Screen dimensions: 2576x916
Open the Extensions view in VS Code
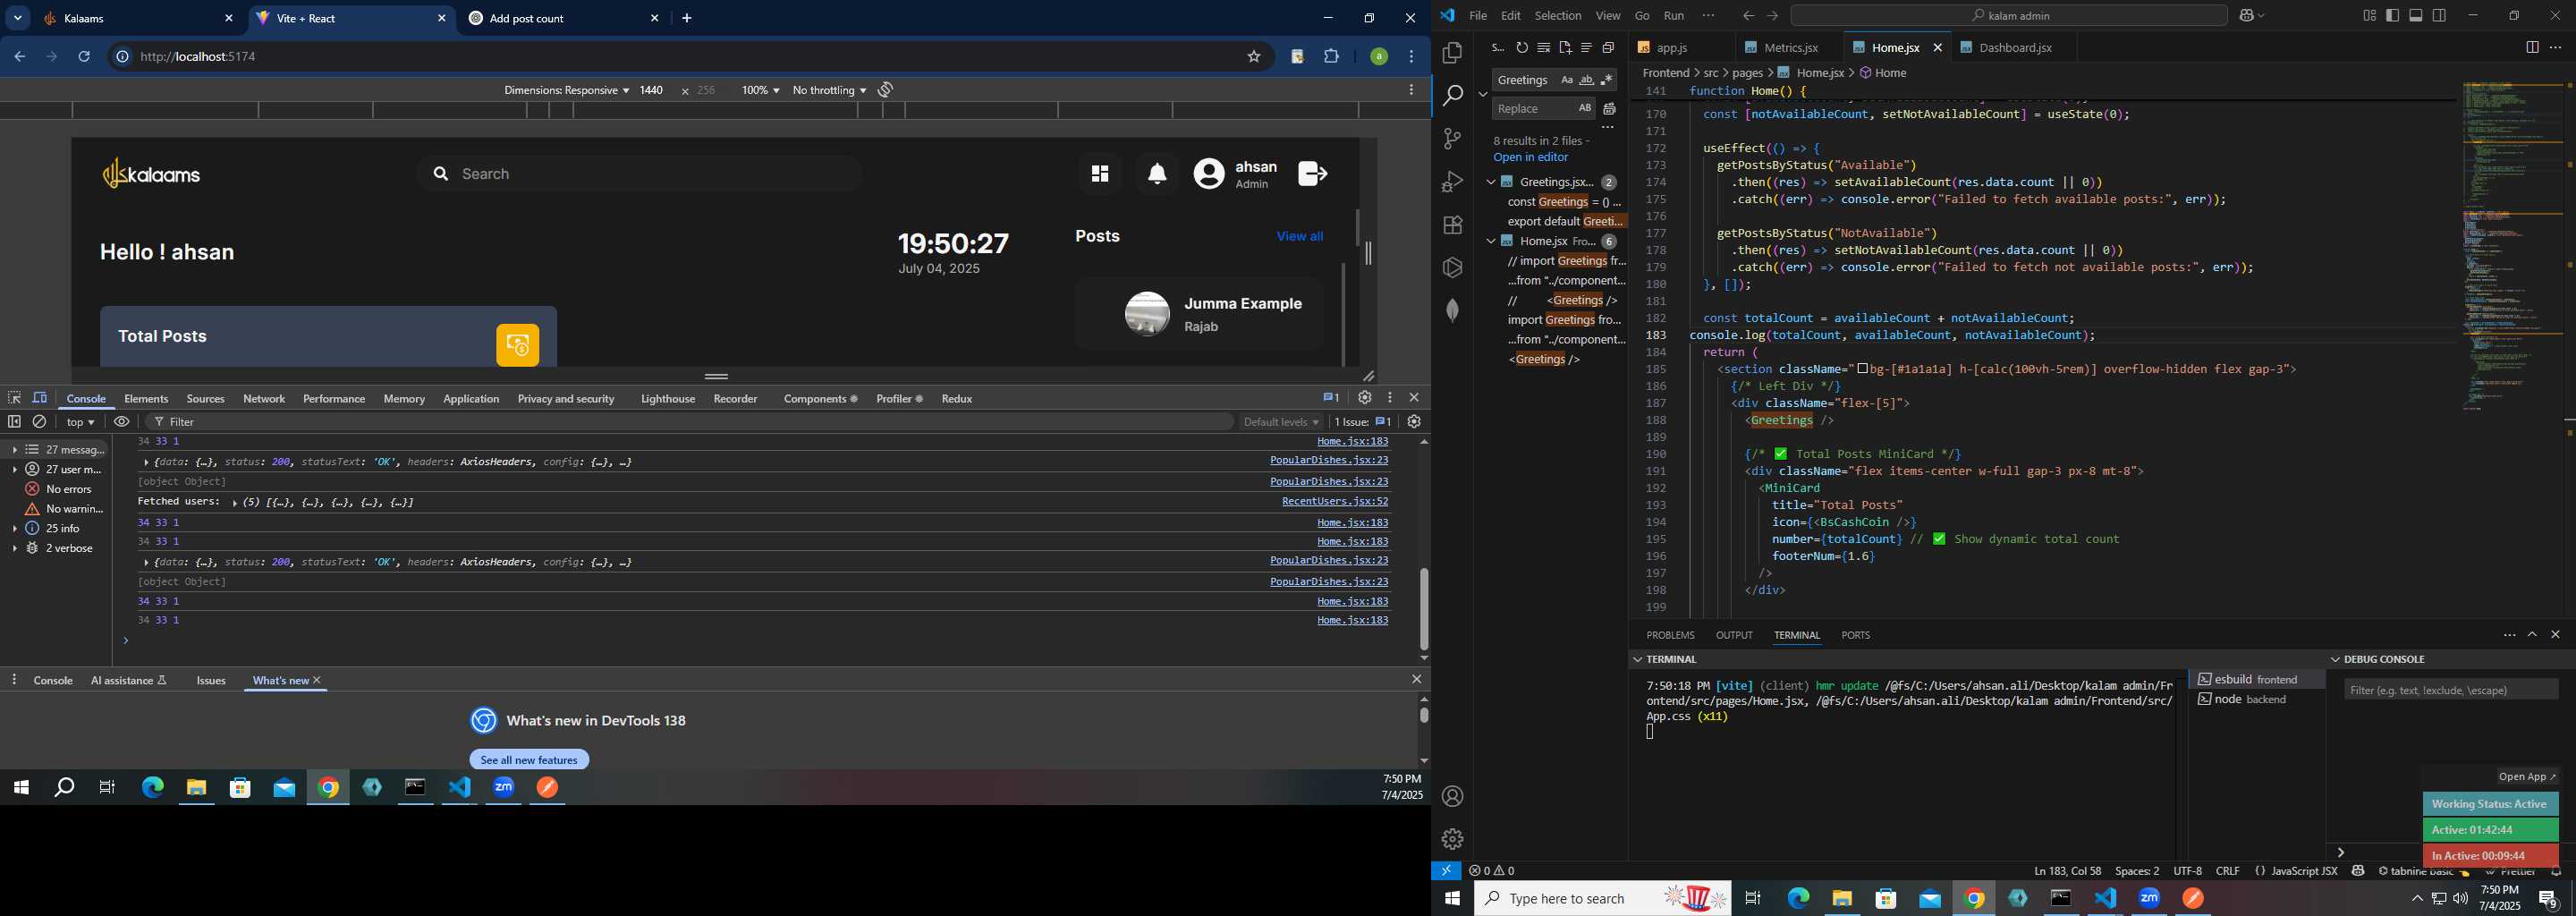pos(1453,225)
